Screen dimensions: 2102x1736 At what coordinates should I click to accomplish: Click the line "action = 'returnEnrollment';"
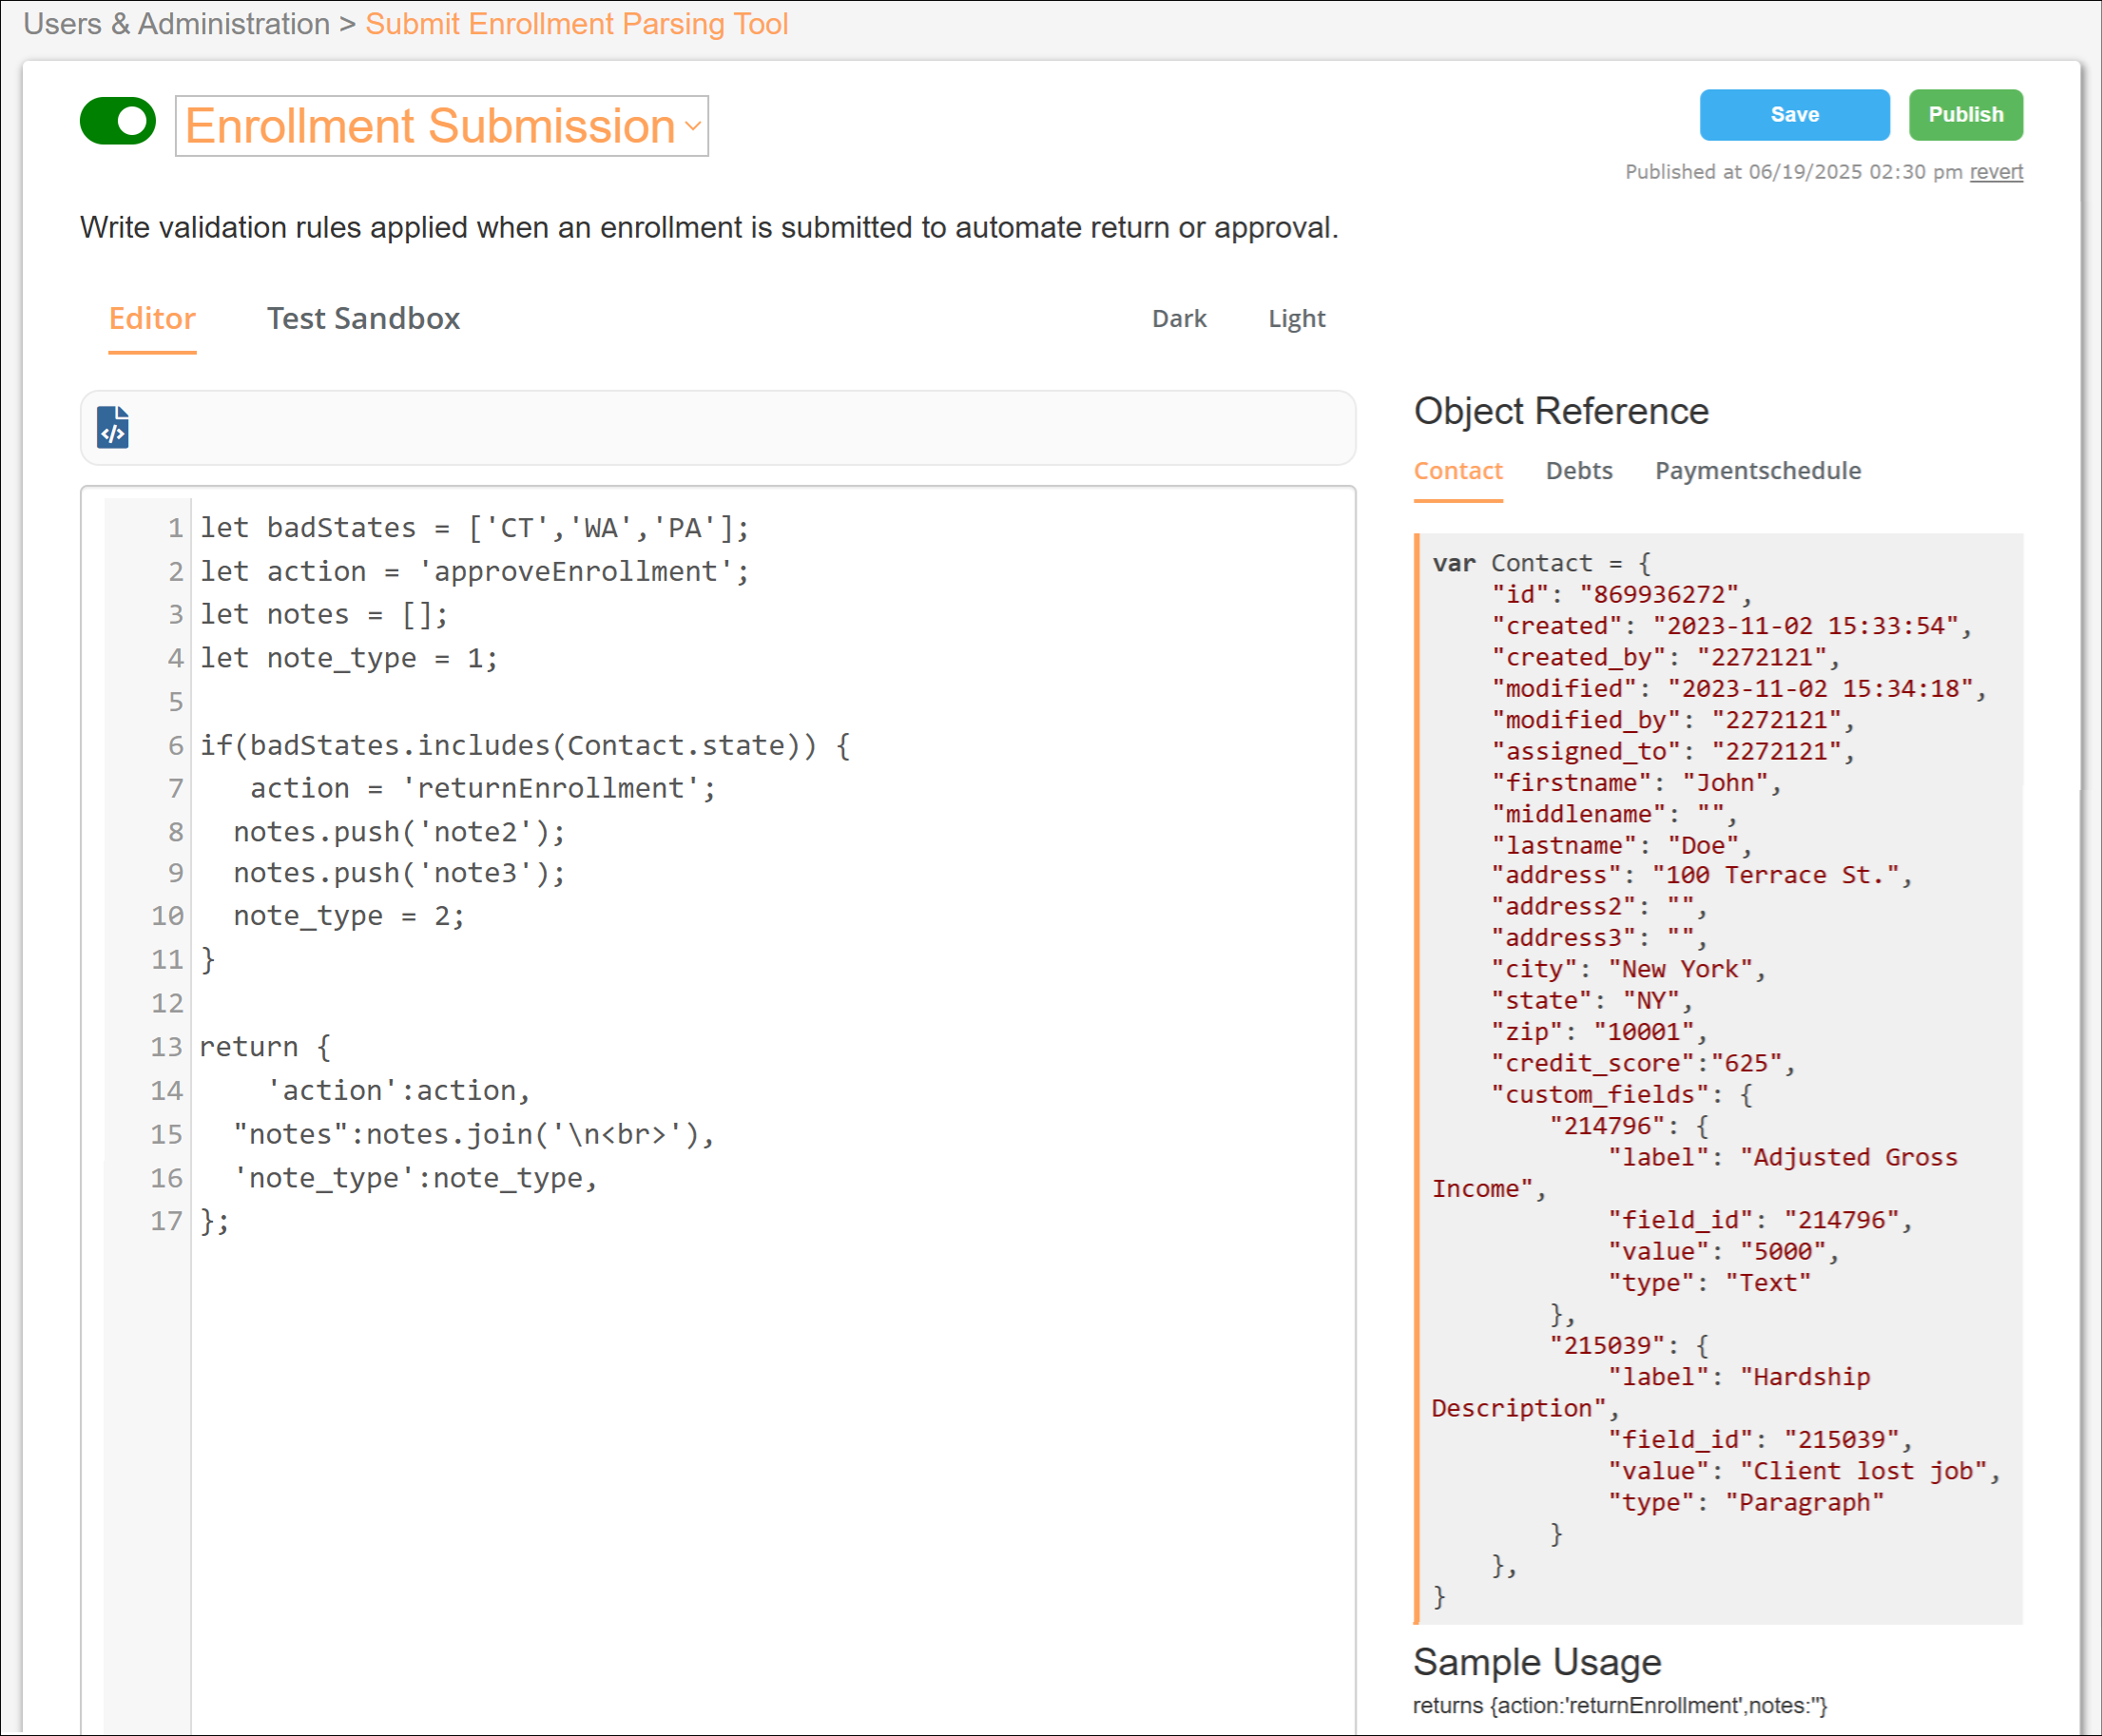pyautogui.click(x=483, y=789)
